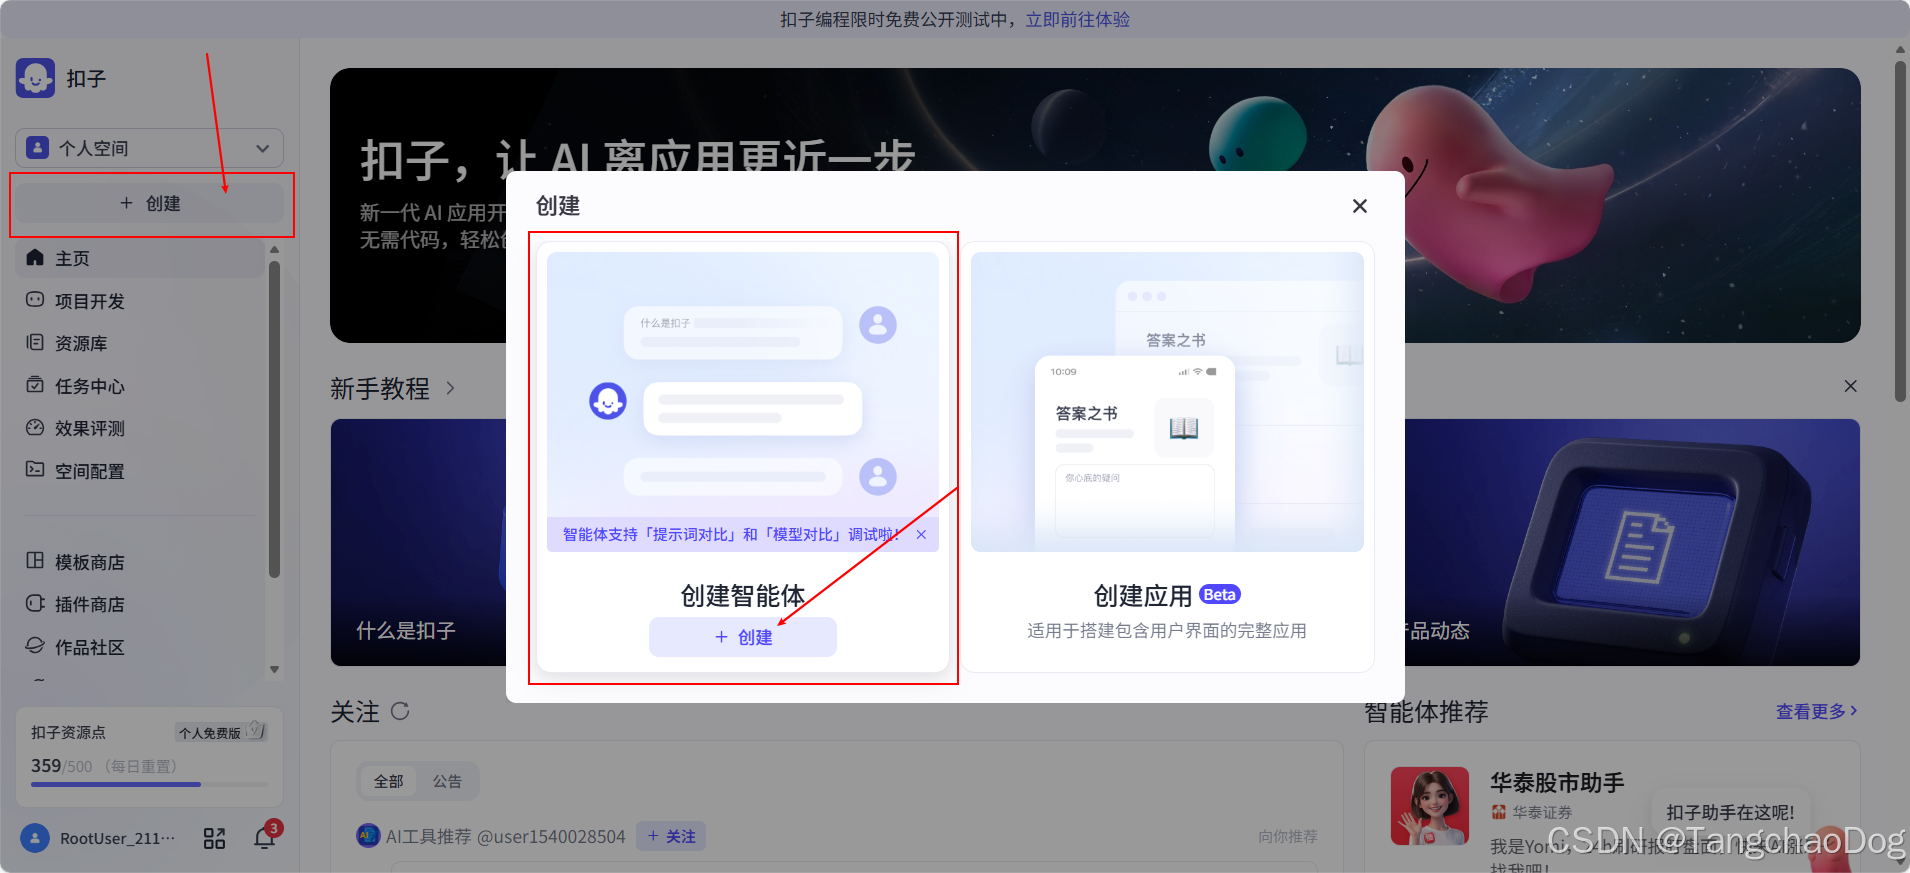
Task: Click the 主页 home icon
Action: (35, 258)
